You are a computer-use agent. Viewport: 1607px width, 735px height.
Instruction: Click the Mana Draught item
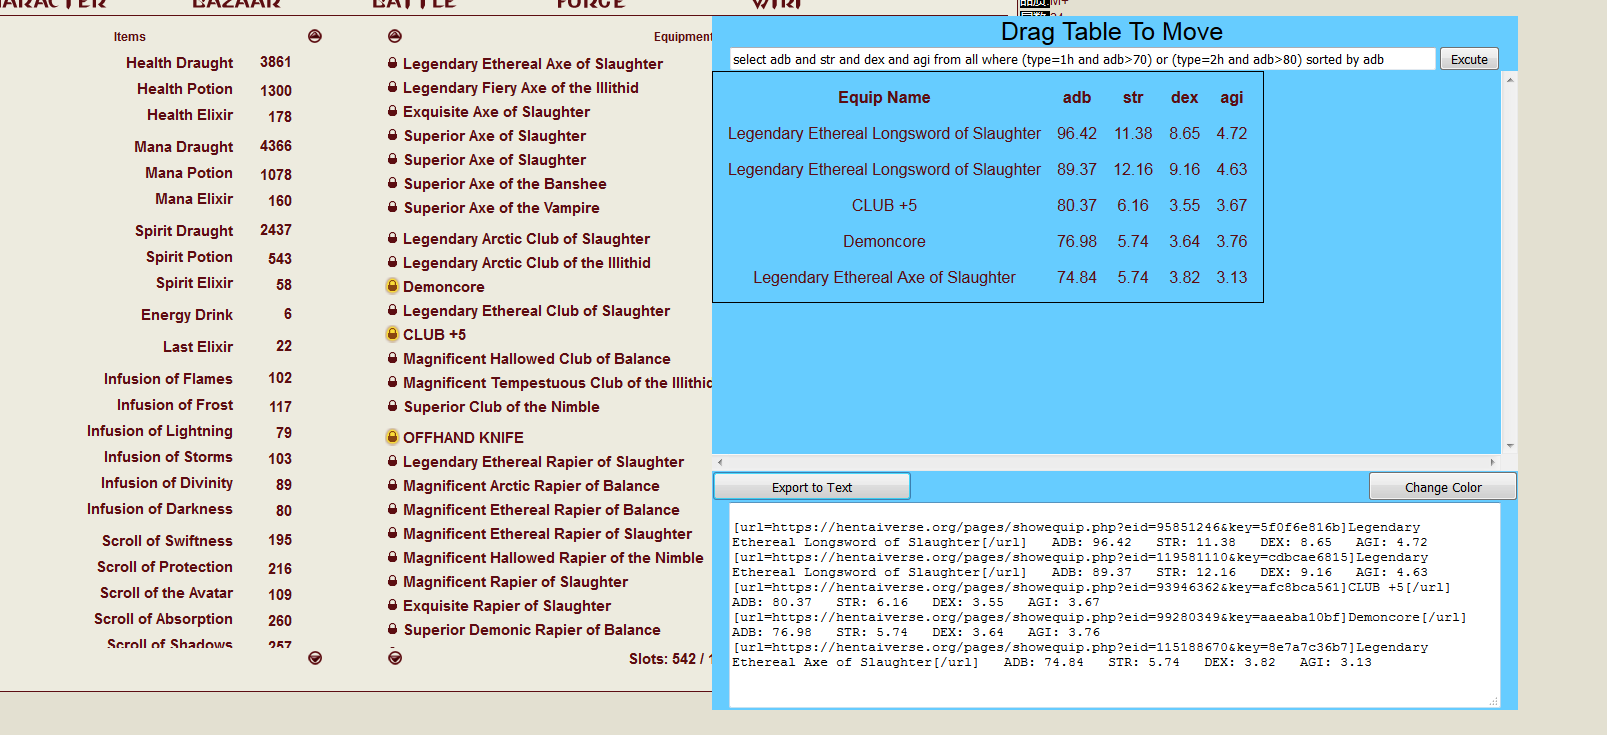184,147
